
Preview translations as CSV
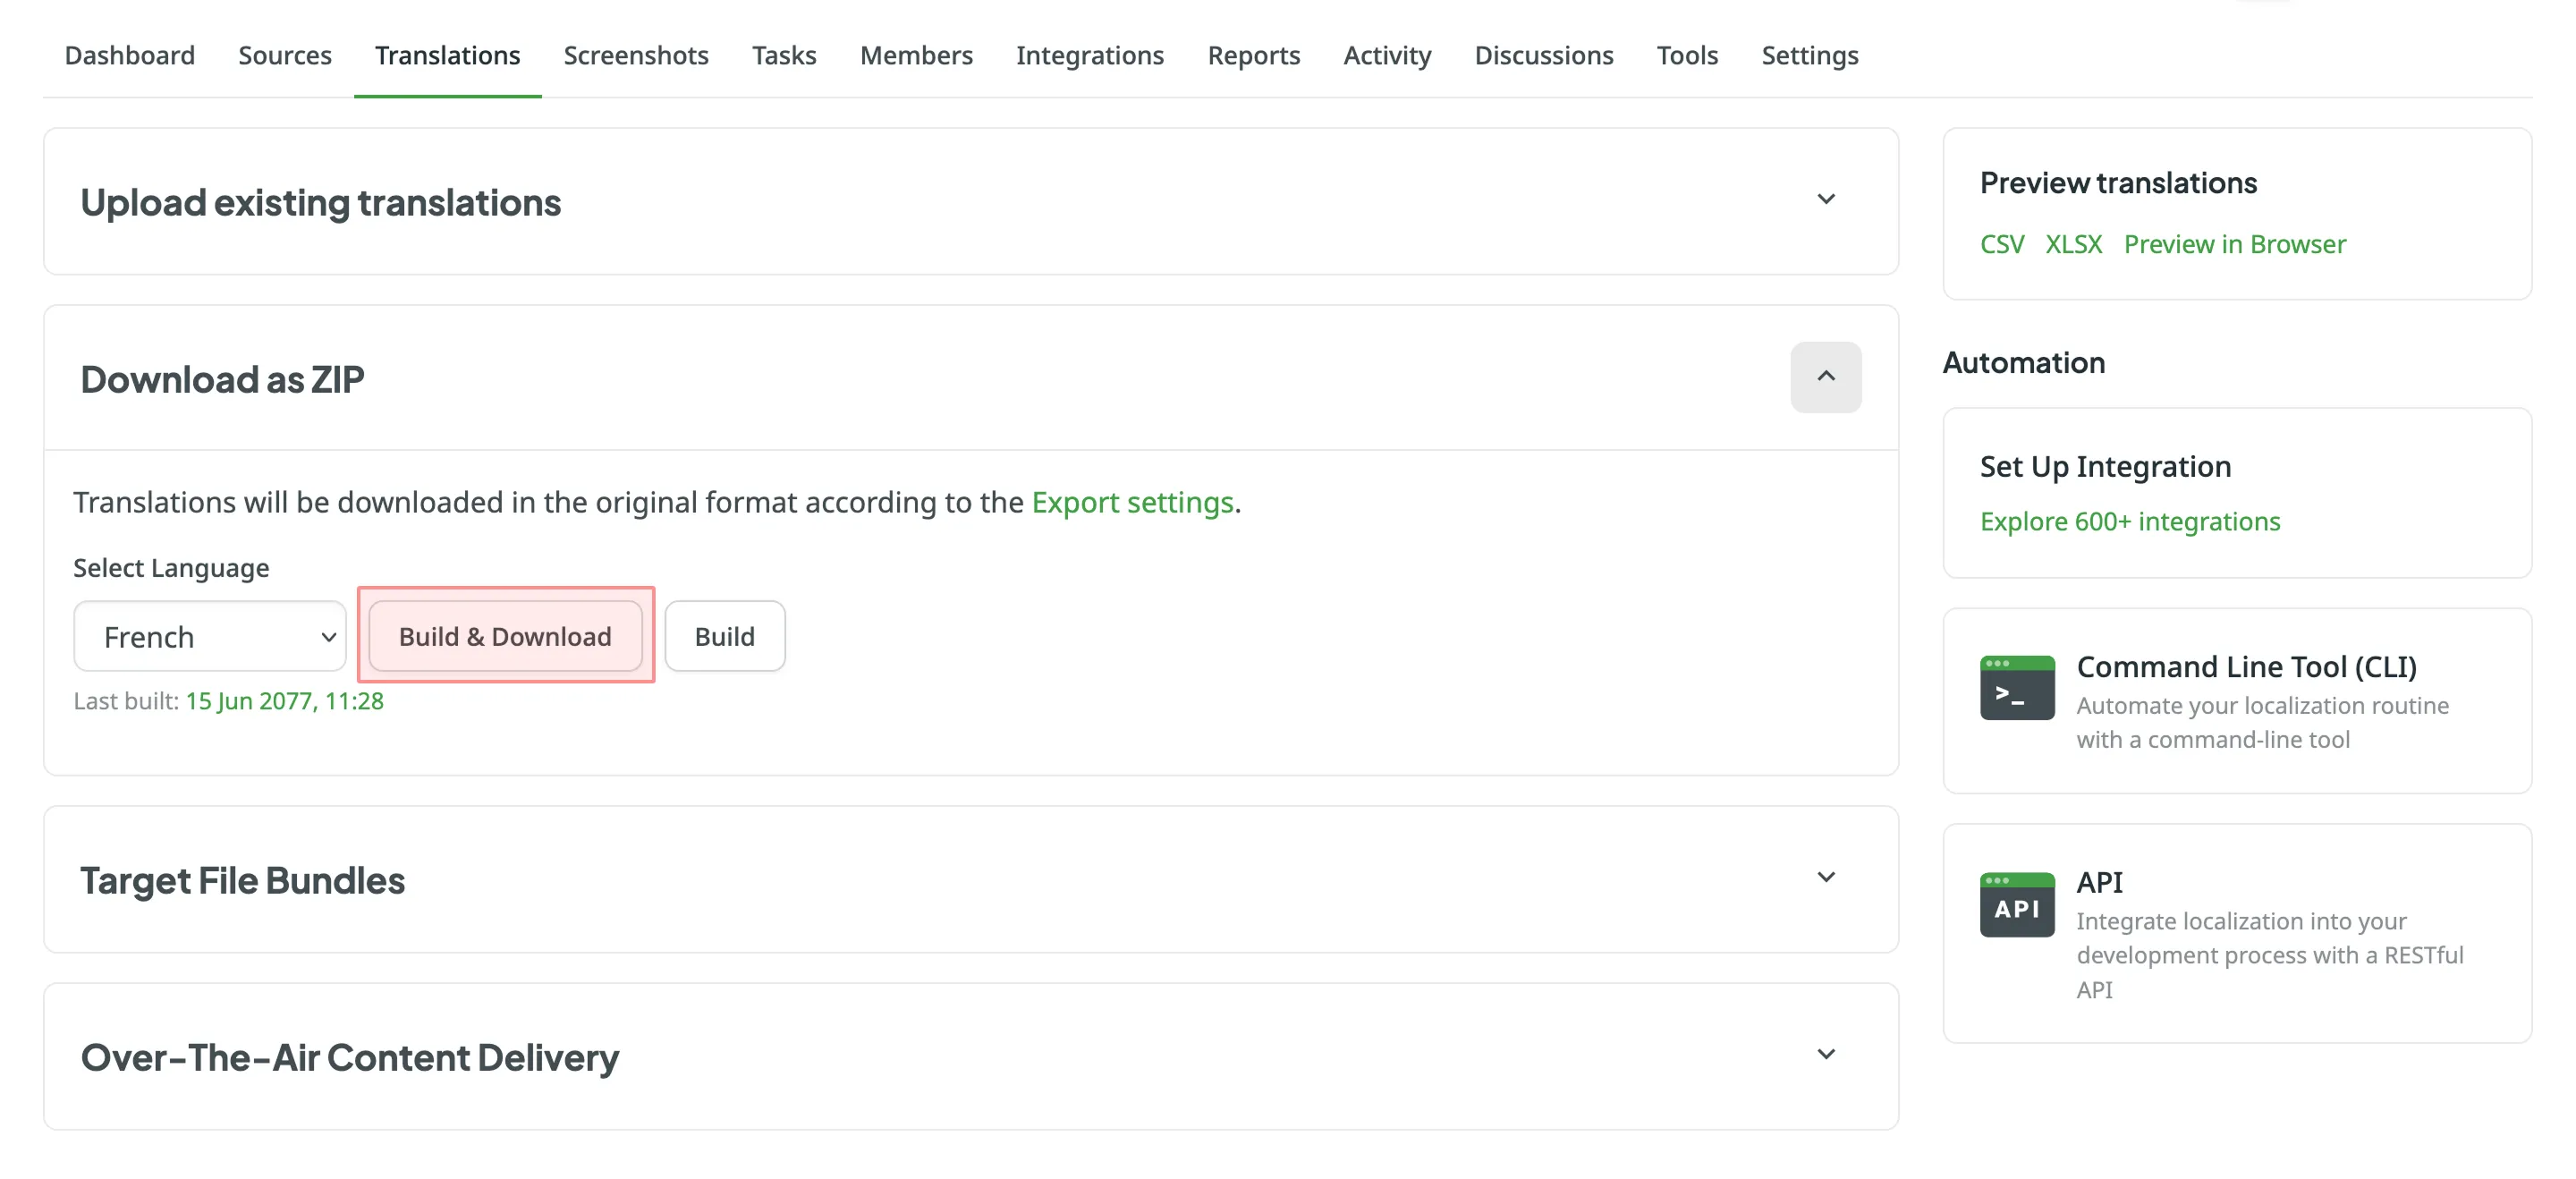point(2001,244)
